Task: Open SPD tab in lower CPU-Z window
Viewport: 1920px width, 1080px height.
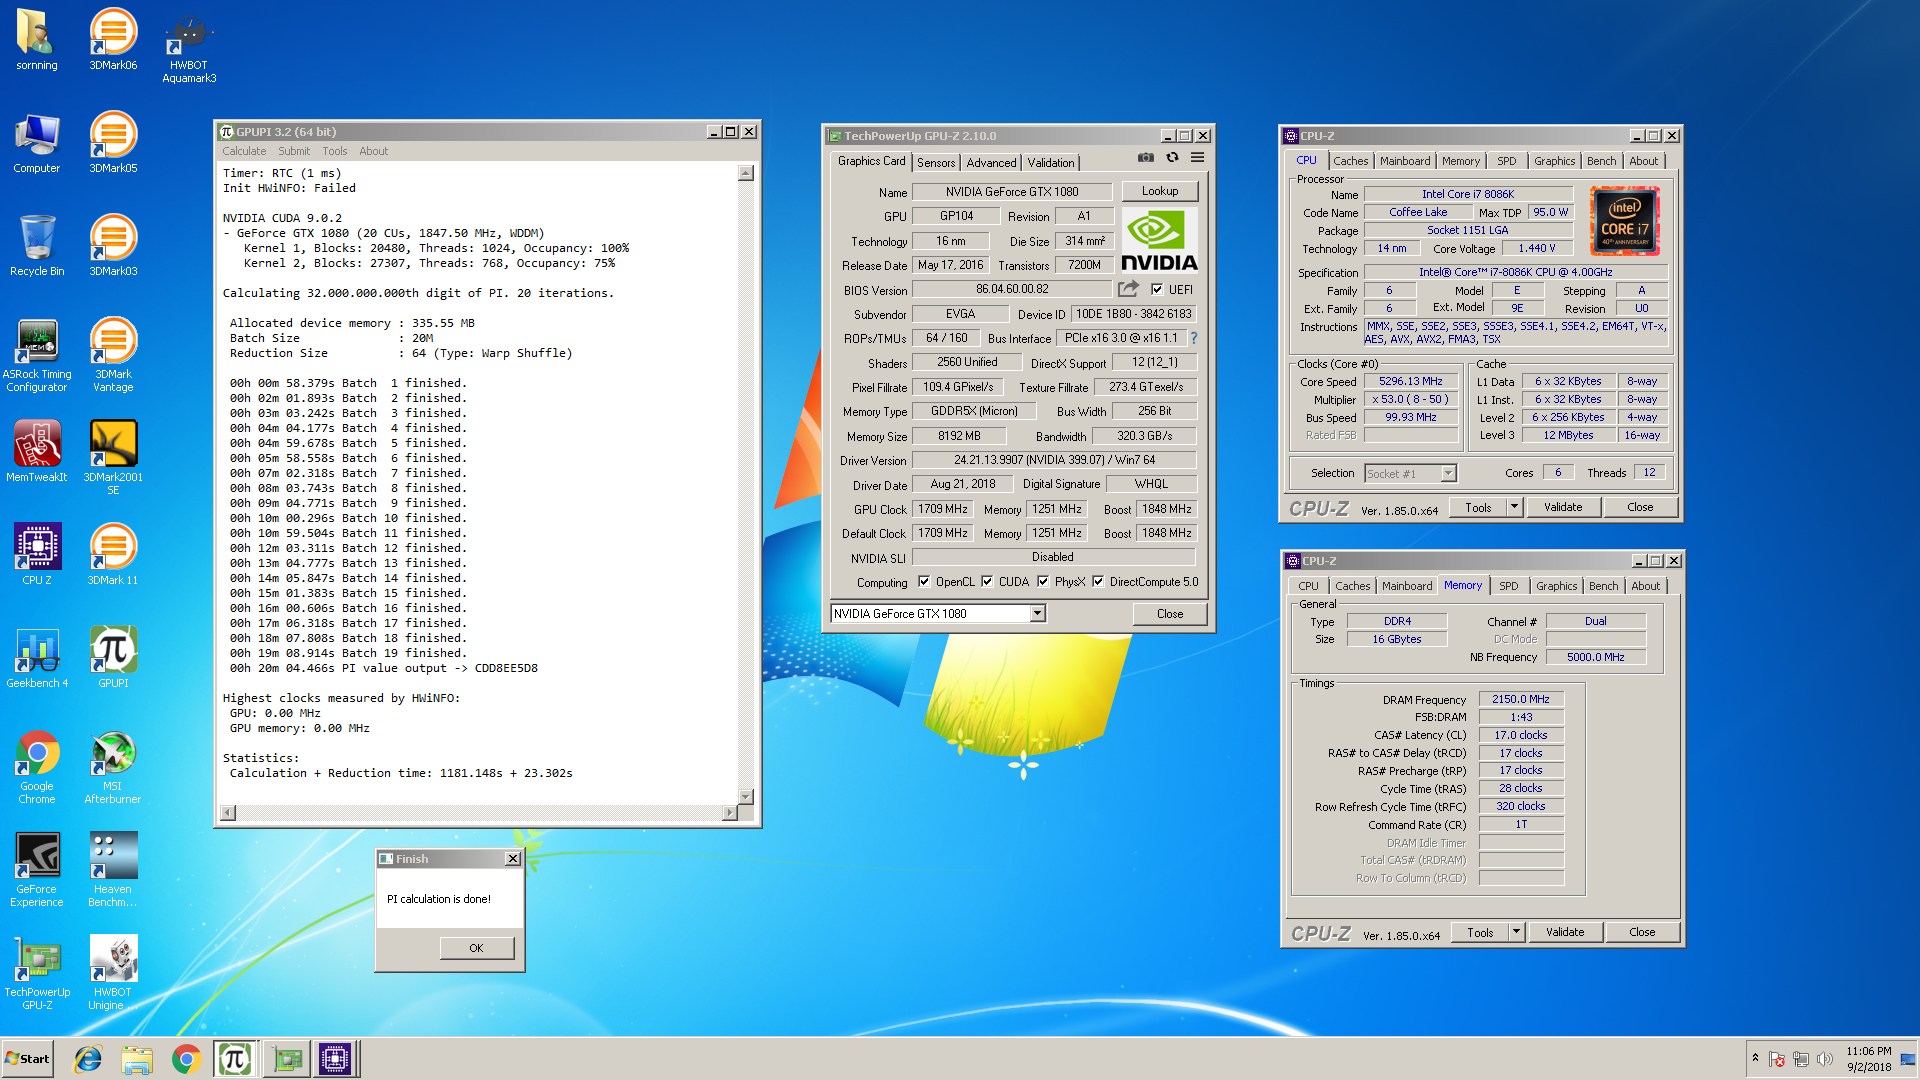Action: (1509, 586)
